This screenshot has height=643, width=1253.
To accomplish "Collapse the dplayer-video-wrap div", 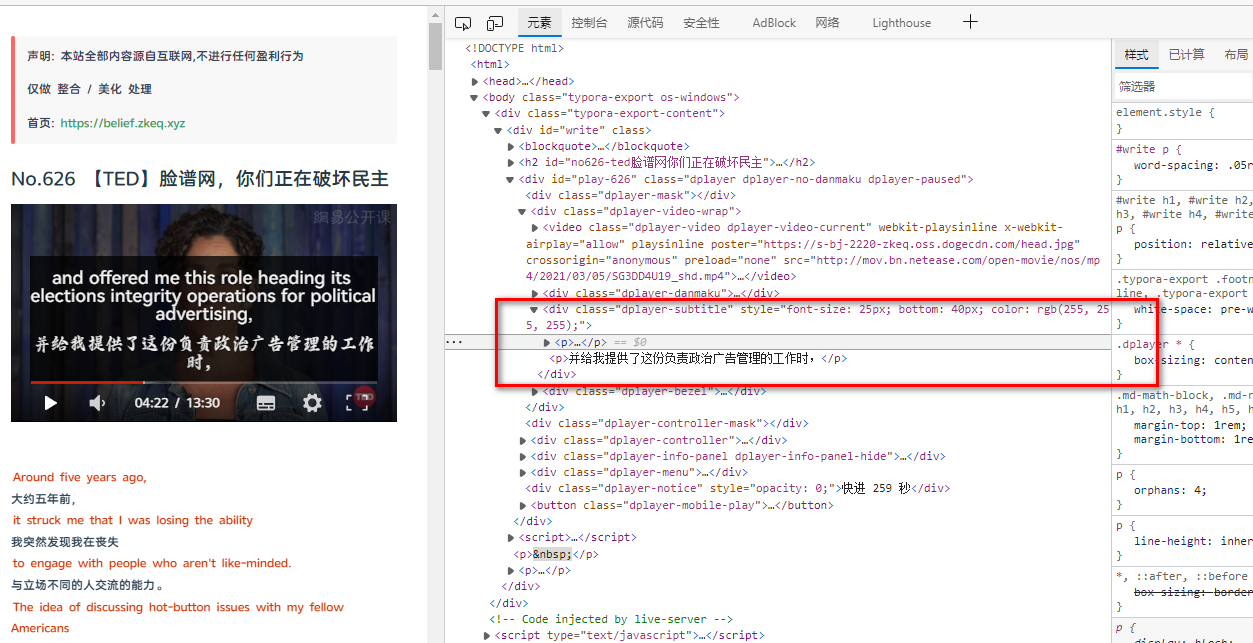I will tap(523, 212).
